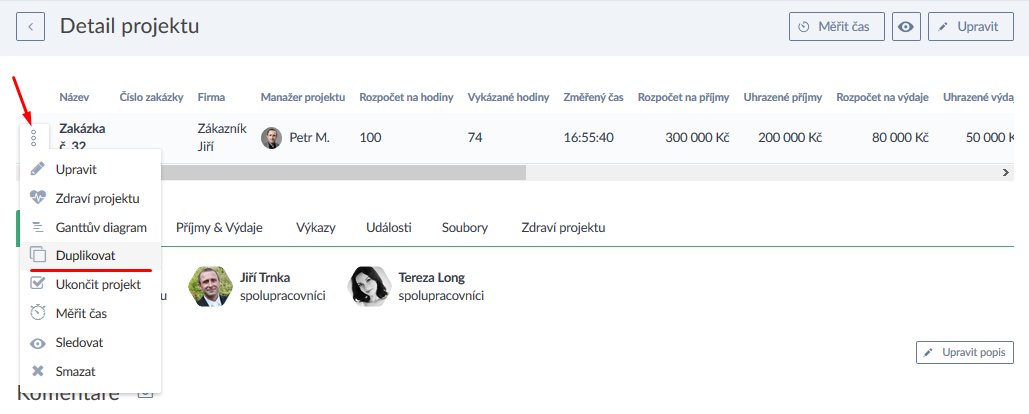Viewport: 1029px width, 414px height.
Task: Go back using the left chevron button
Action: 31,27
